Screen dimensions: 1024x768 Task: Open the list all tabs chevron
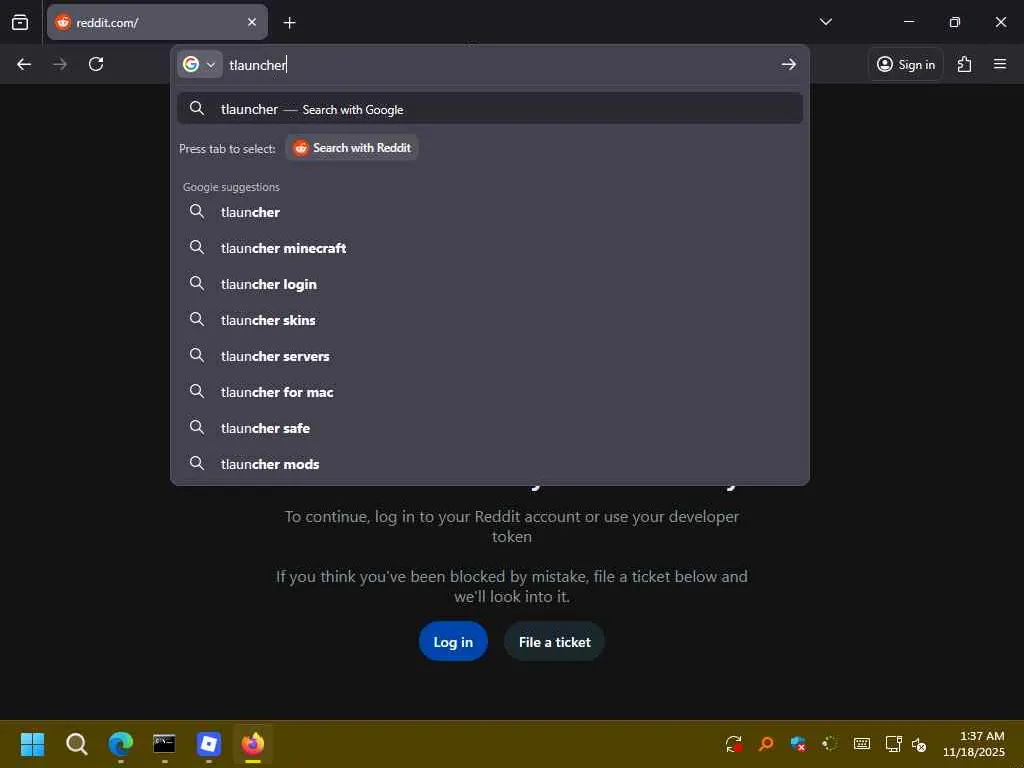[x=825, y=22]
